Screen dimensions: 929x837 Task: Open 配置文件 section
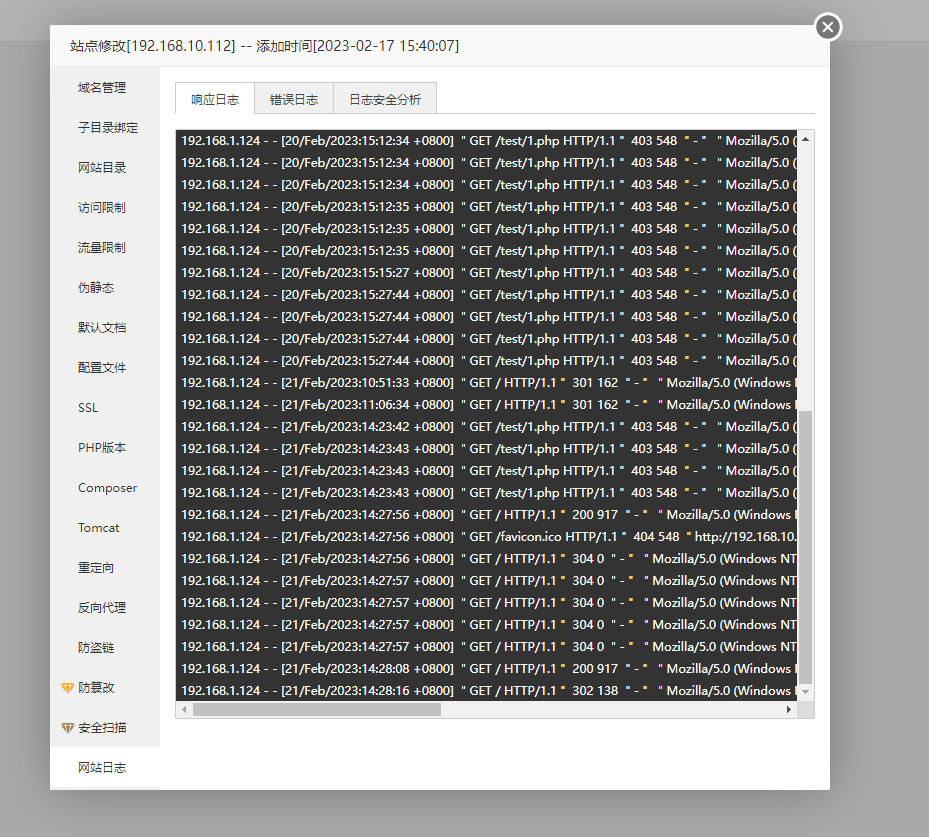click(x=102, y=368)
